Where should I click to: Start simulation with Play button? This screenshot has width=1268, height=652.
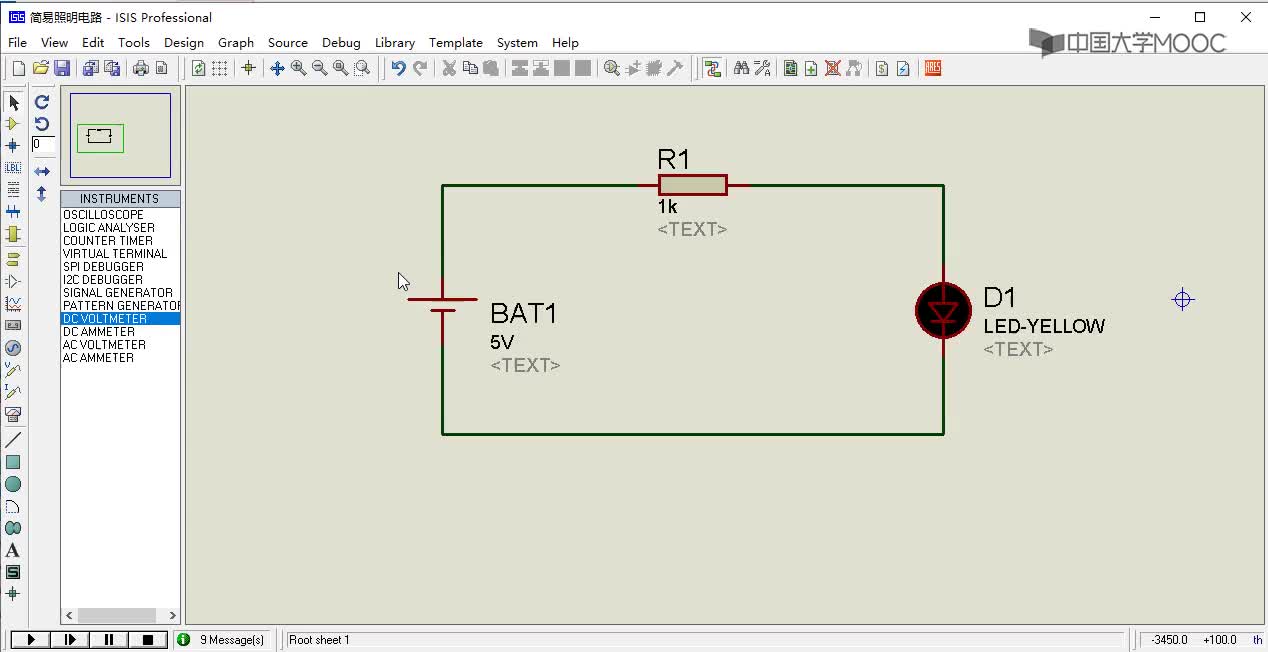coord(30,639)
